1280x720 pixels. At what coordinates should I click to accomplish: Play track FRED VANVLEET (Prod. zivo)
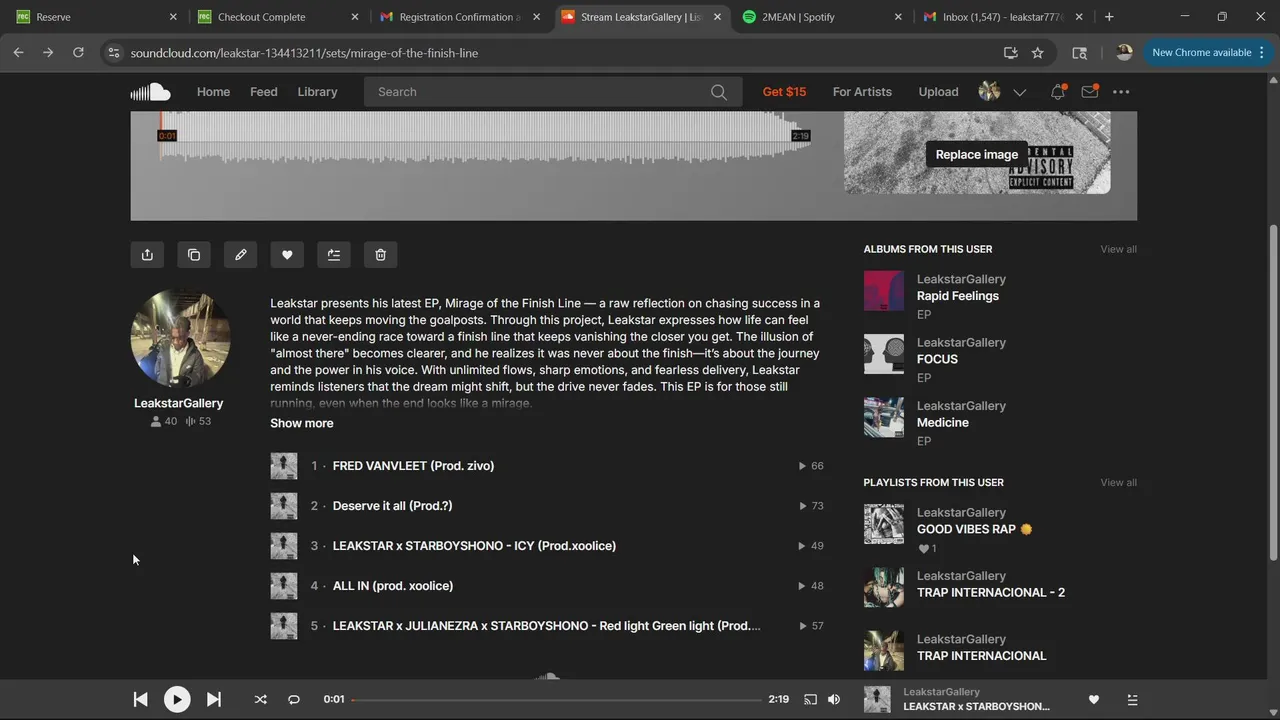413,466
